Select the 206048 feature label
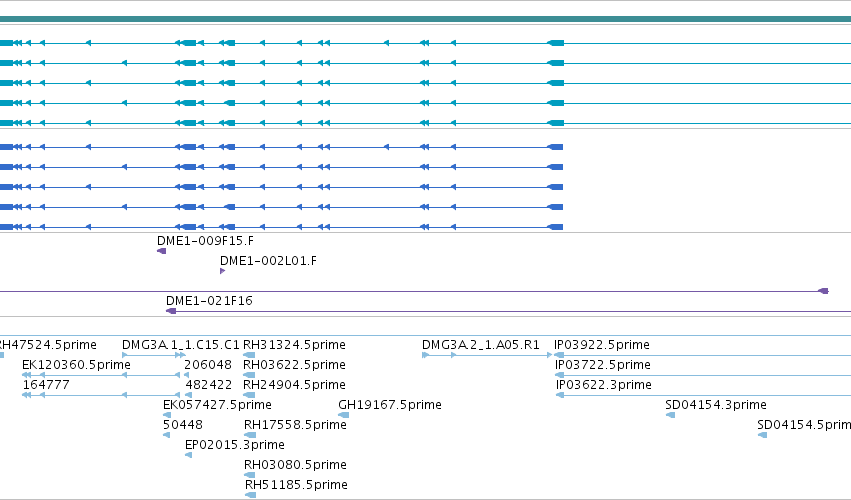The width and height of the screenshot is (851, 500). pyautogui.click(x=208, y=365)
